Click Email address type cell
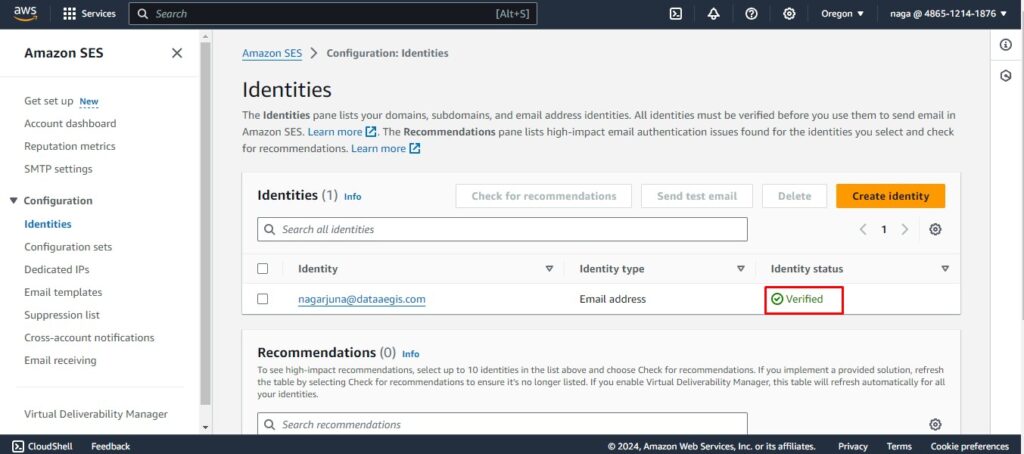Screen dimensions: 1024x454 pyautogui.click(x=613, y=299)
